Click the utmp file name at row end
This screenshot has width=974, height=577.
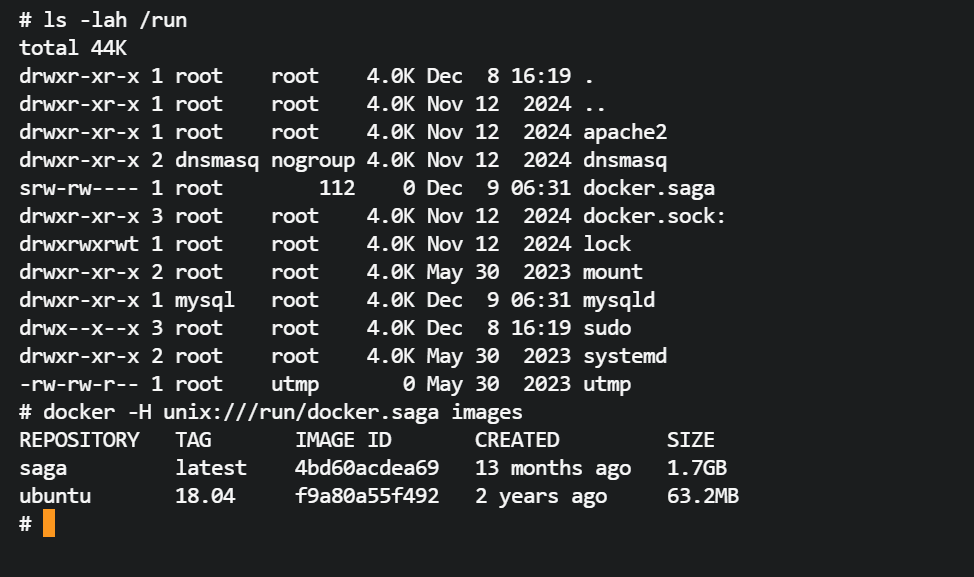(607, 384)
